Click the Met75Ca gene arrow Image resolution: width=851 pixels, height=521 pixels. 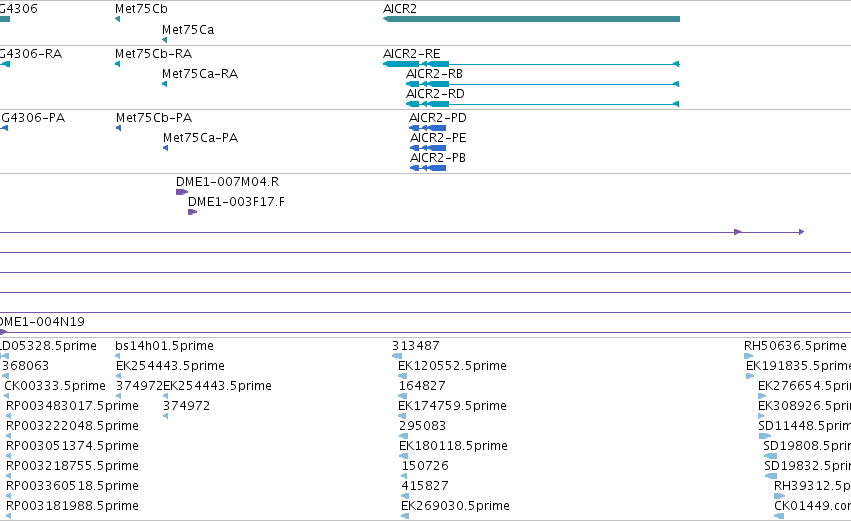[164, 40]
